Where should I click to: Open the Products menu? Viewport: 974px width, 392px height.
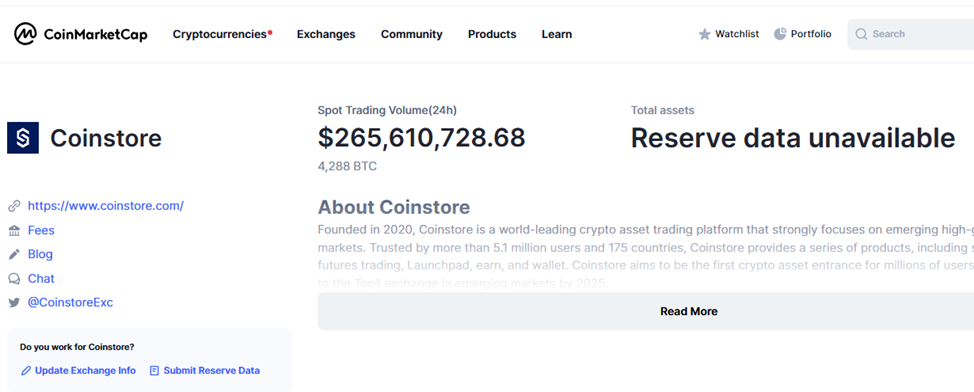[x=492, y=34]
